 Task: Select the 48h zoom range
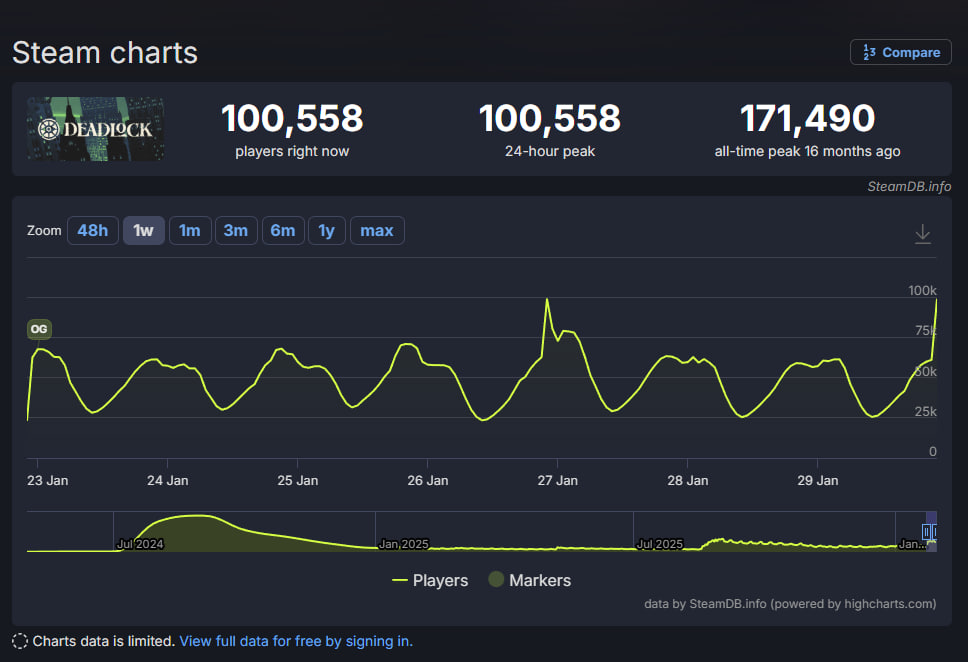(92, 230)
